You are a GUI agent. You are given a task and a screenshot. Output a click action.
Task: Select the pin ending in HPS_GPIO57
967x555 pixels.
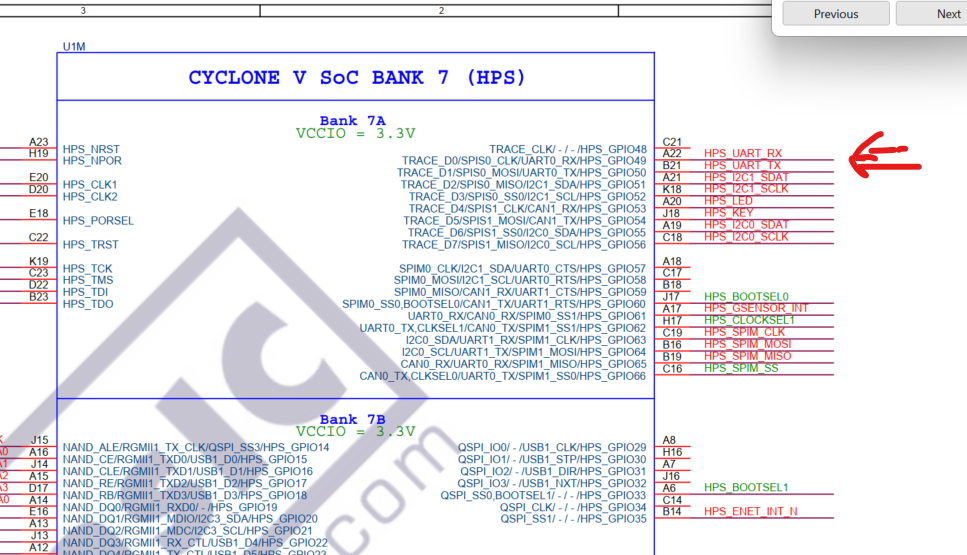point(522,269)
